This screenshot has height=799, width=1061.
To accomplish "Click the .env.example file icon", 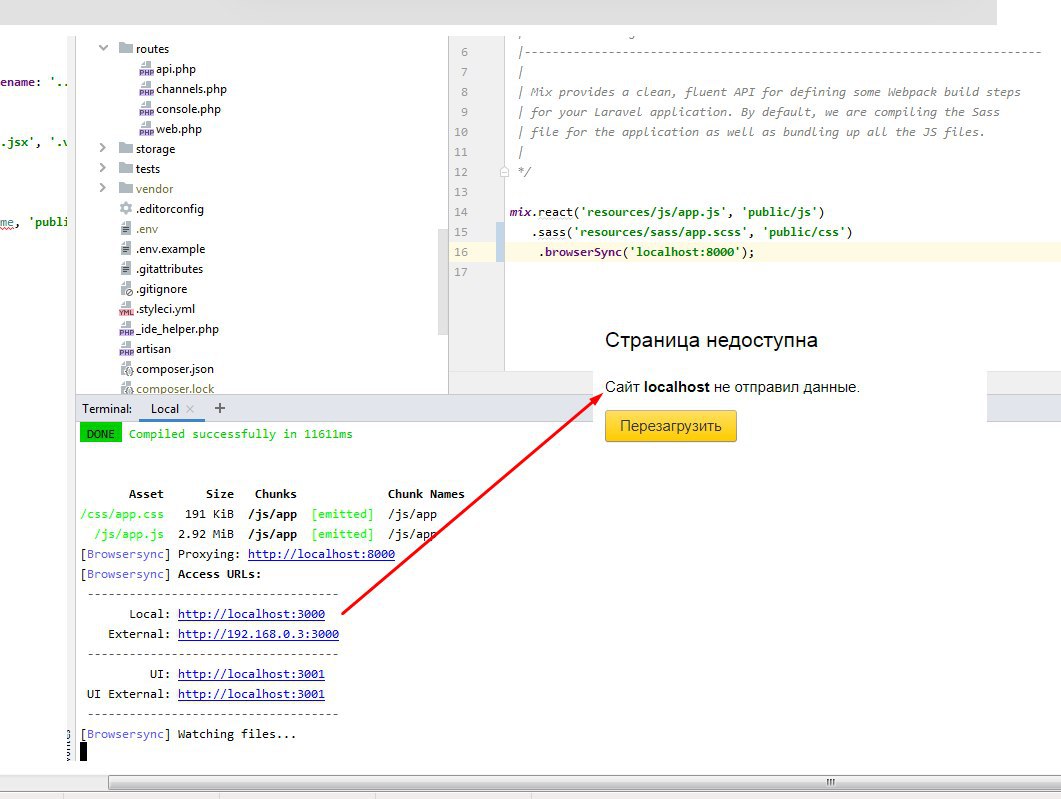I will point(126,248).
